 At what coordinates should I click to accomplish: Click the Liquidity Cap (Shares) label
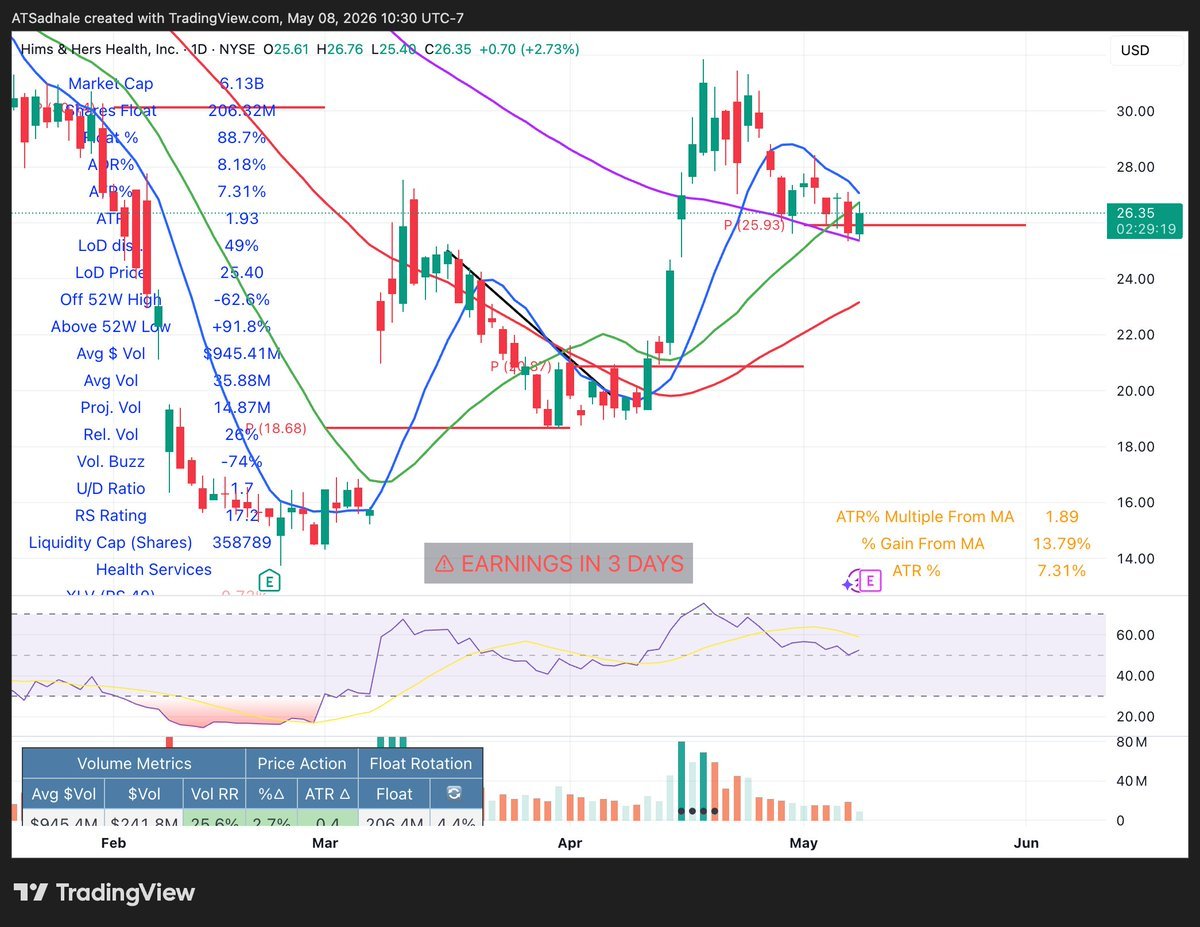[x=111, y=543]
